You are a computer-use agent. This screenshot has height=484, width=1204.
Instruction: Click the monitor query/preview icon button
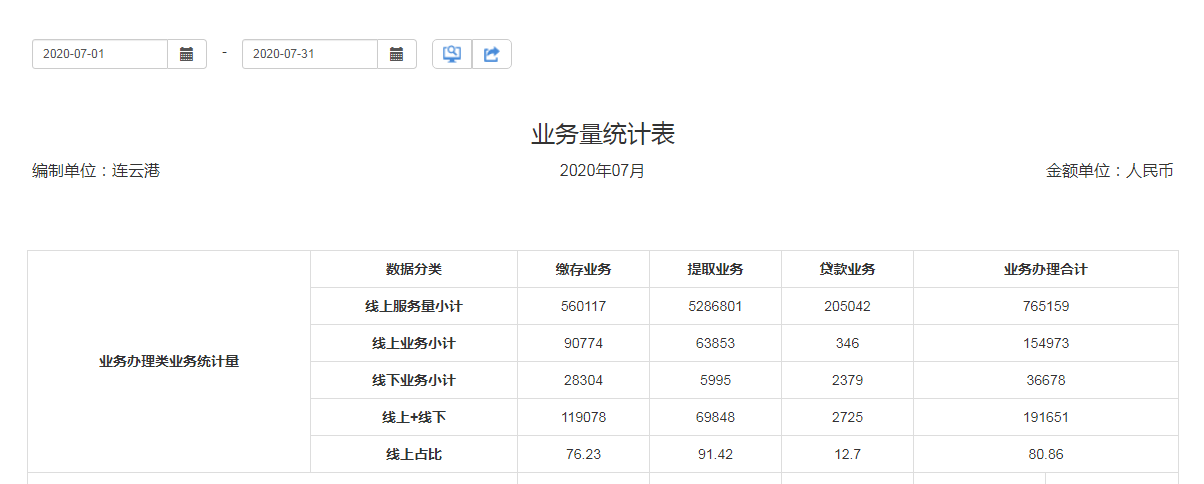(452, 54)
